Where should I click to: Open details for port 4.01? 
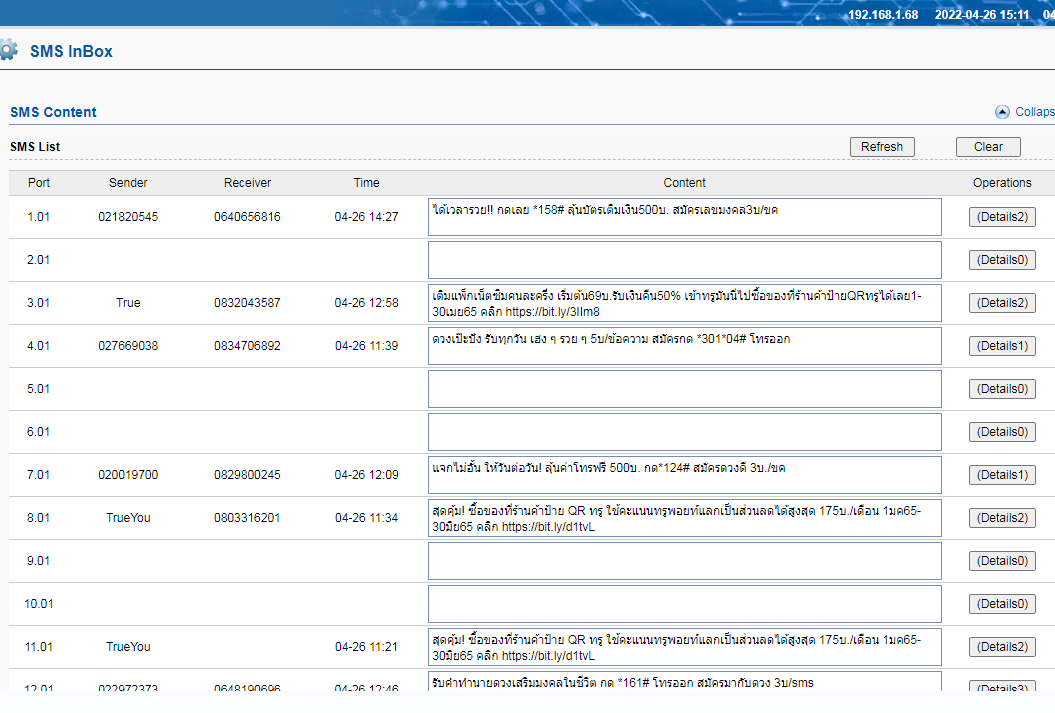[x=1001, y=346]
